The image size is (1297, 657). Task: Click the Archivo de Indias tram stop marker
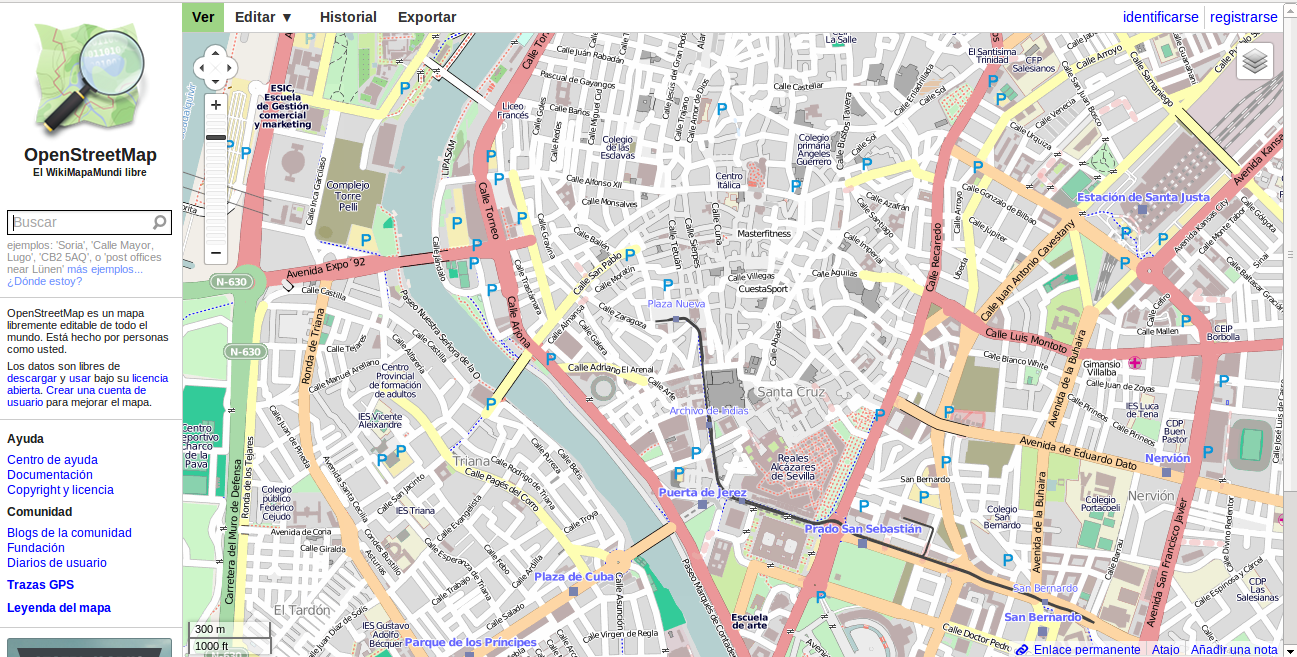click(x=710, y=424)
